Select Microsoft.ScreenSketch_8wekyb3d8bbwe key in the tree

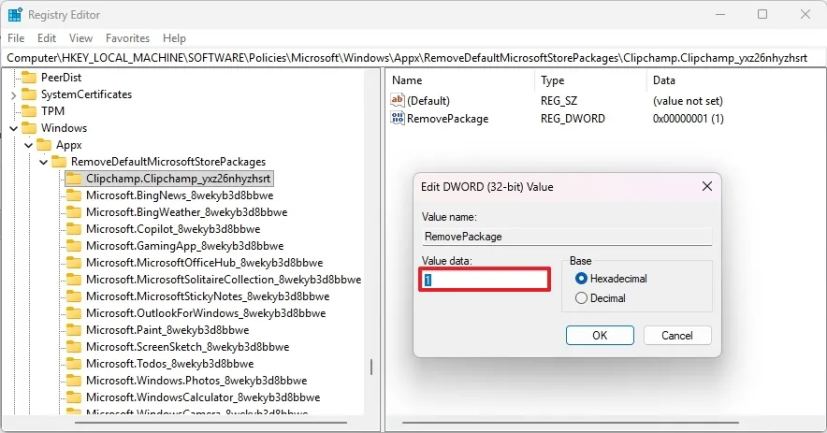[187, 347]
